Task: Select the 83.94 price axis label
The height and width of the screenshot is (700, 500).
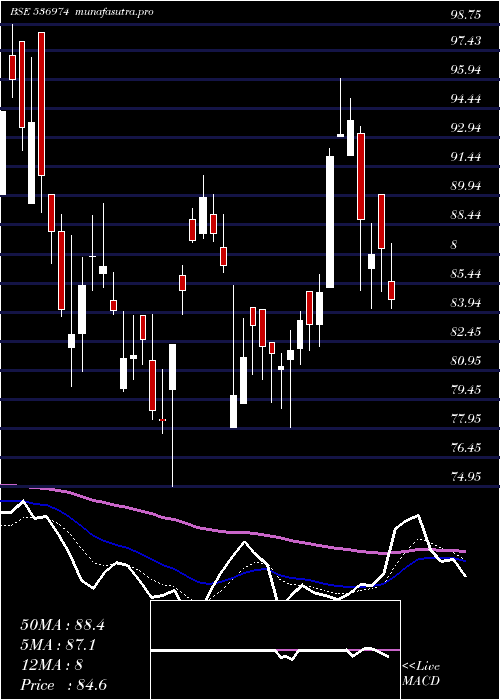Action: [x=466, y=303]
